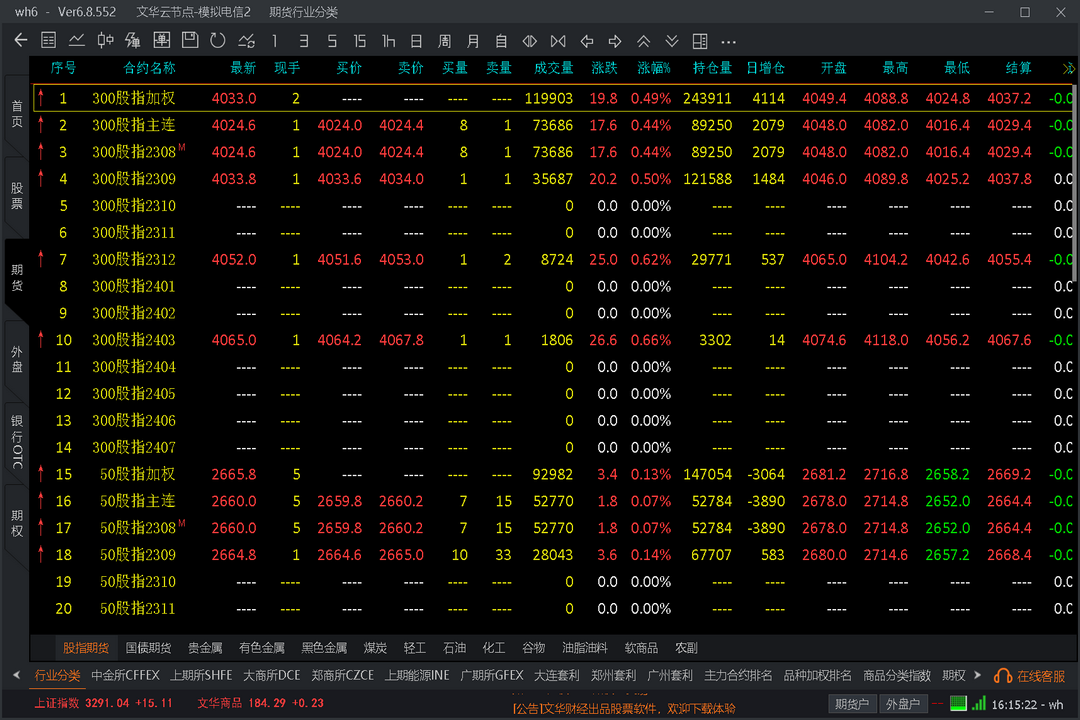Expand more tools via the ellipsis button

728,41
